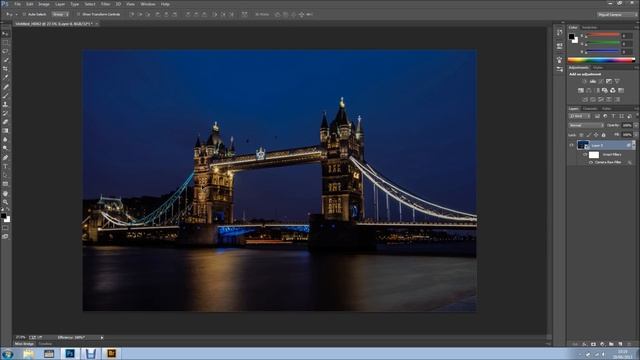
Task: Enable the Auto-Select checkbox
Action: pos(24,14)
